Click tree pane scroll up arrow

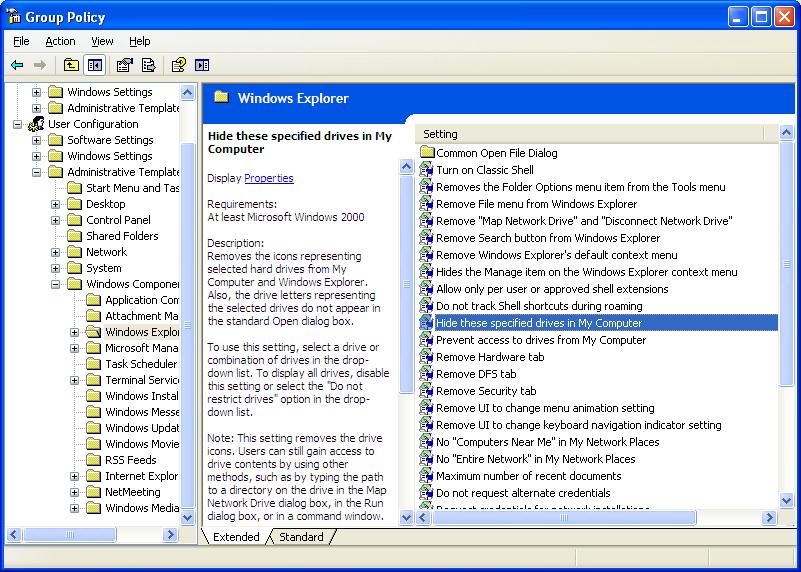[187, 92]
